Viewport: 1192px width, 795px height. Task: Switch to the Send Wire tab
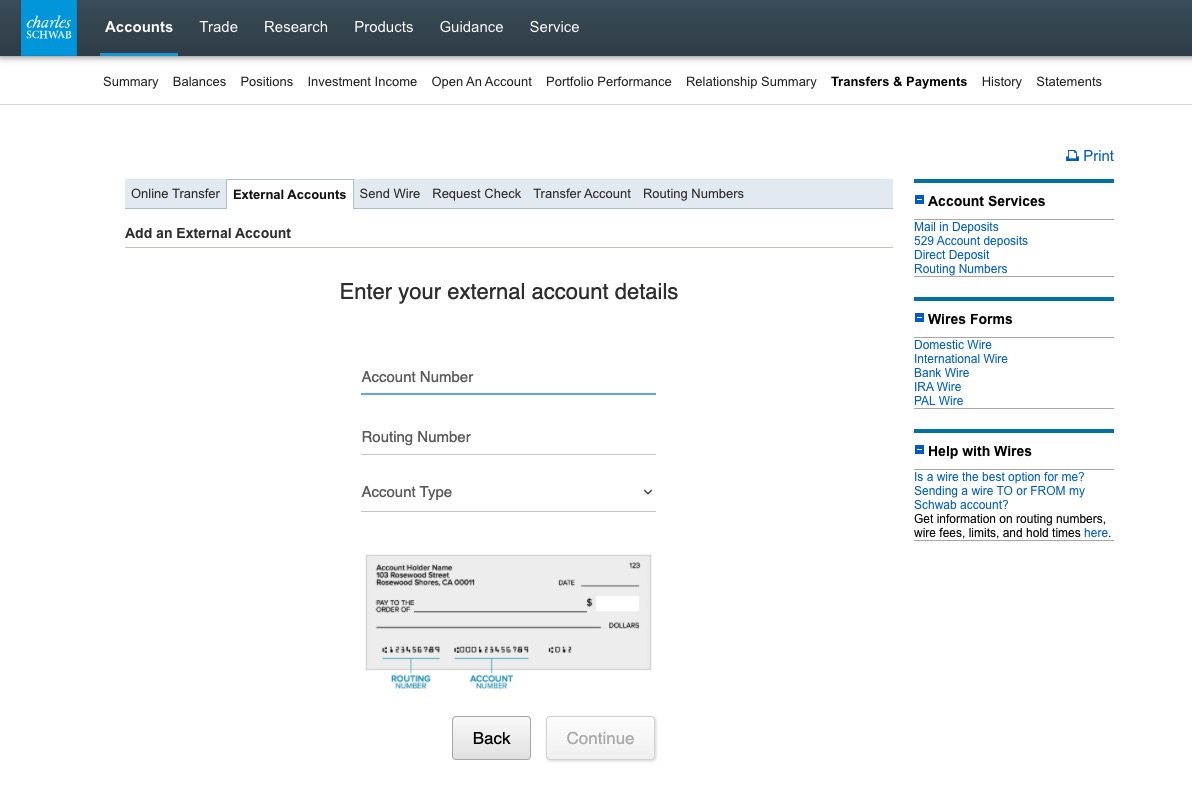click(x=390, y=194)
